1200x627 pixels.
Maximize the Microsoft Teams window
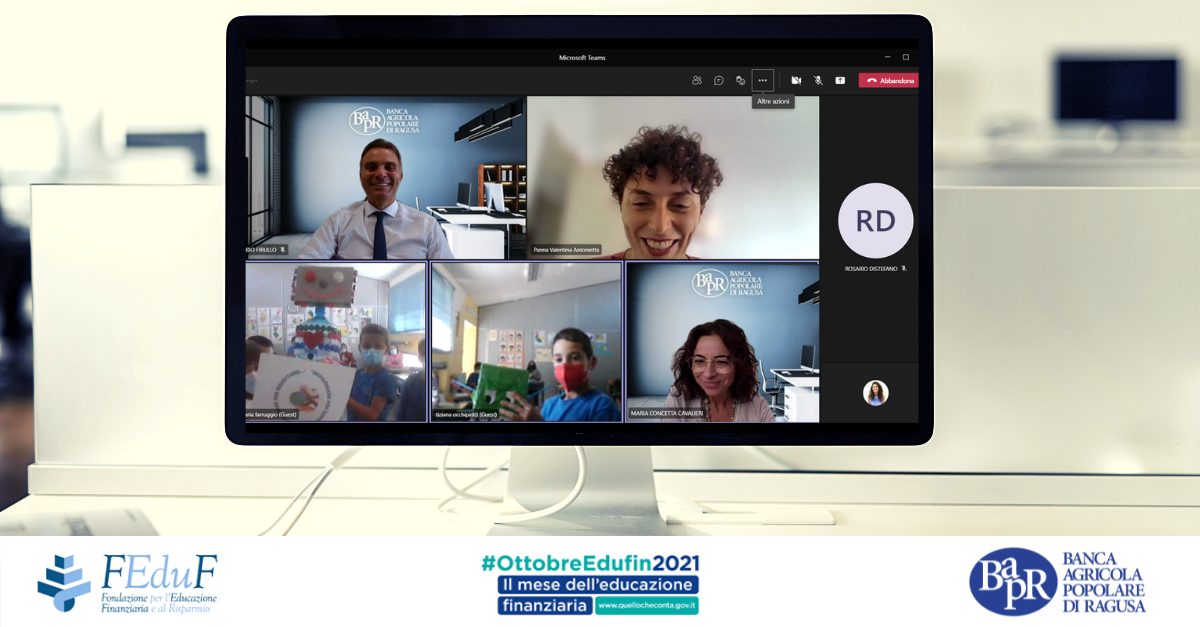[x=906, y=57]
